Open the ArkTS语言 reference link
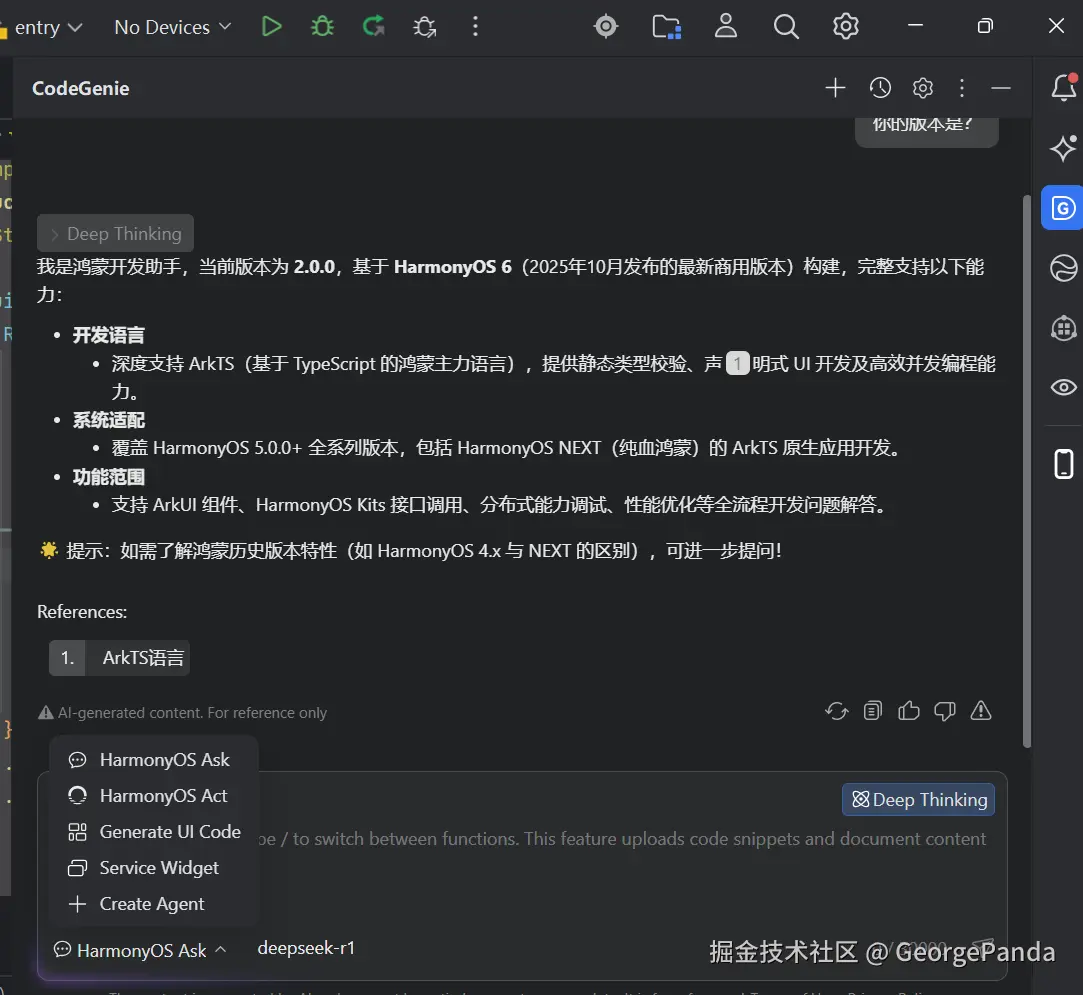 pos(142,657)
